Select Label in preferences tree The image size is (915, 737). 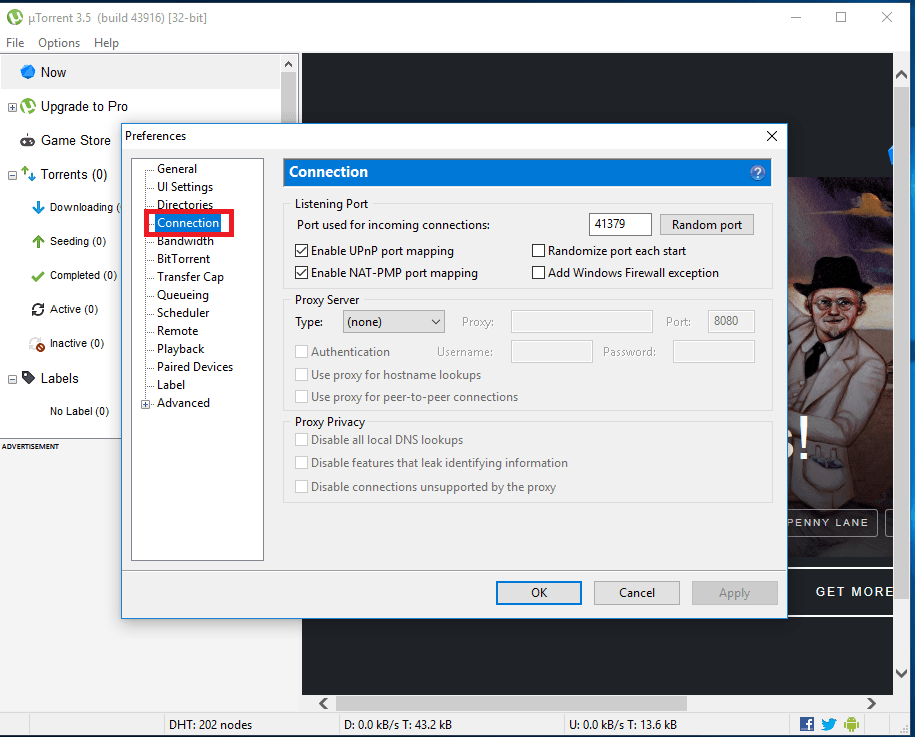click(171, 385)
